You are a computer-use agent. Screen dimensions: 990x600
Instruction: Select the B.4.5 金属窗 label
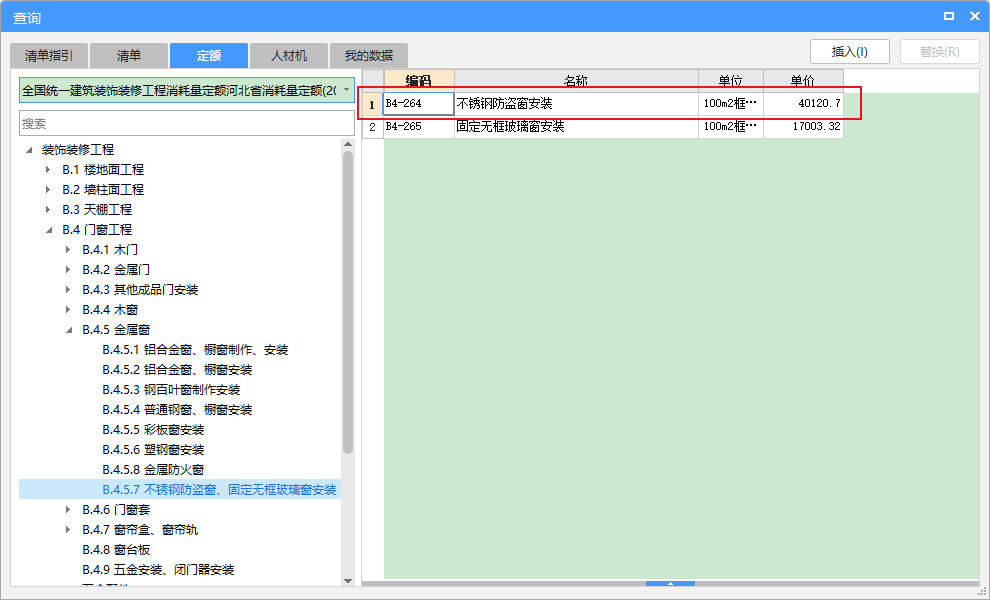pos(116,330)
